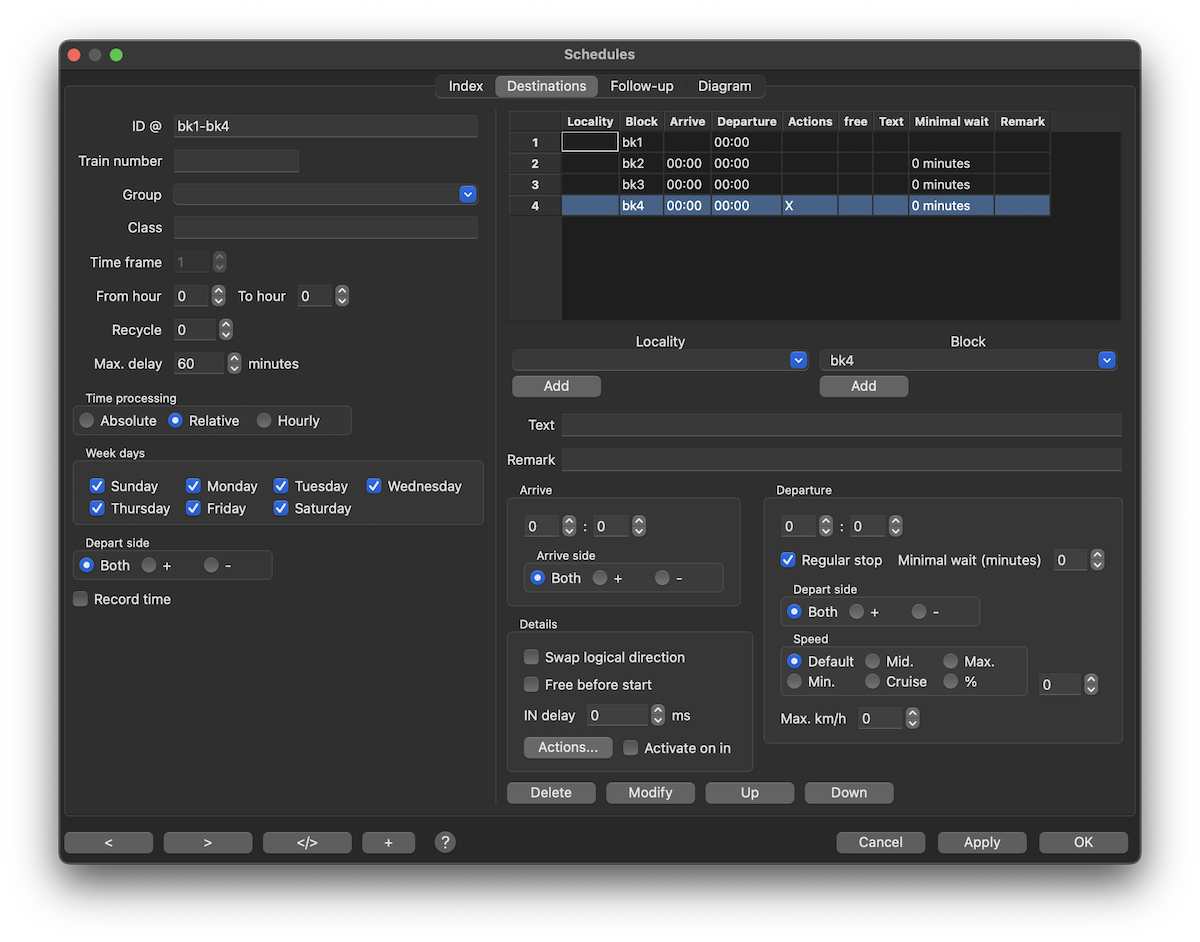
Task: Open the Follow-up tab
Action: click(x=642, y=86)
